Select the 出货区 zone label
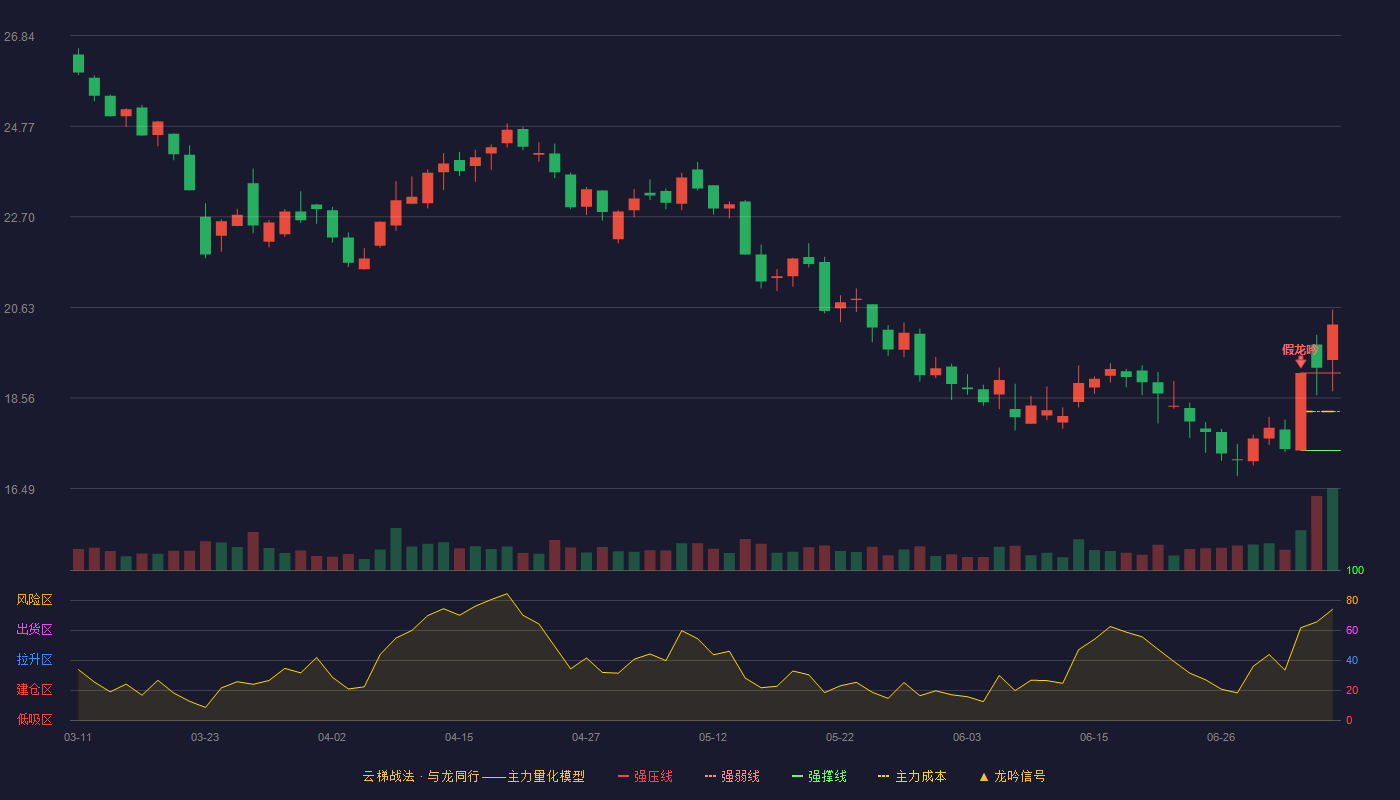The image size is (1400, 800). (x=34, y=630)
